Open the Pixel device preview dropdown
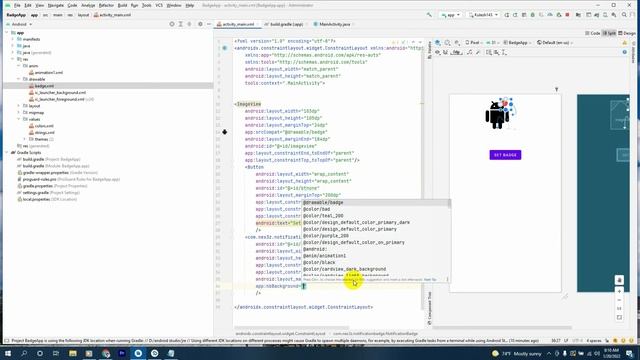 point(473,42)
